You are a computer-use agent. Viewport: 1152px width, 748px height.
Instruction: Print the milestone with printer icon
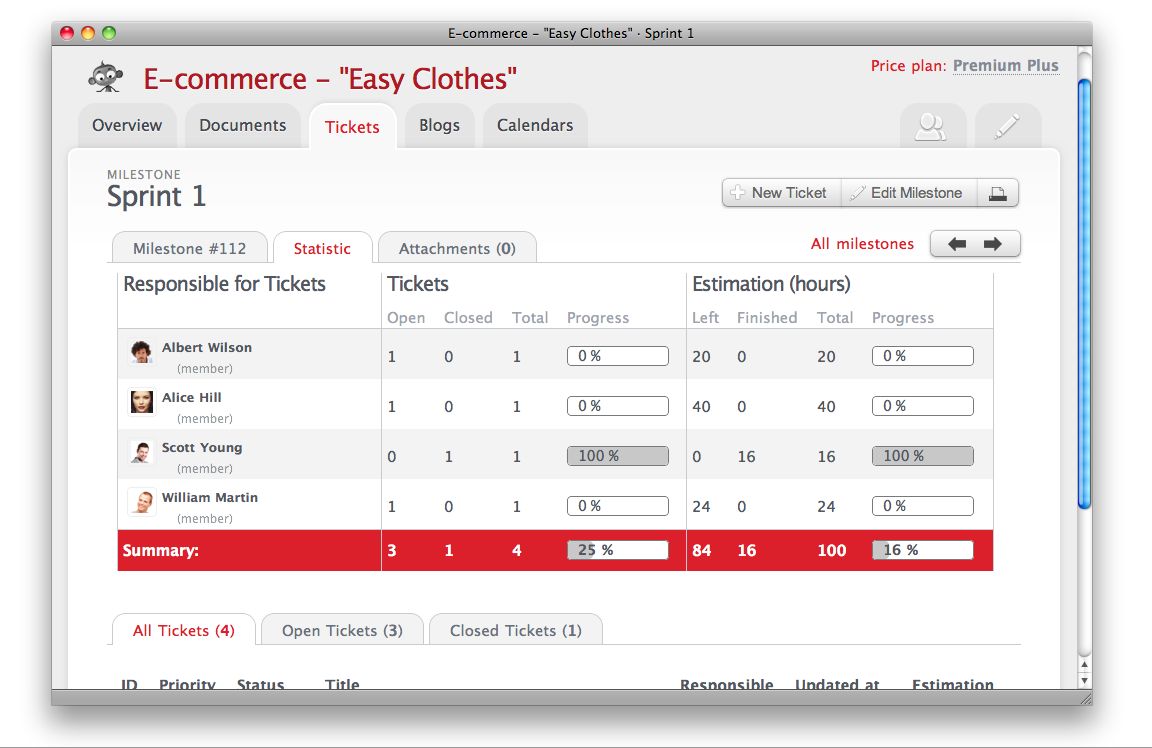click(998, 193)
